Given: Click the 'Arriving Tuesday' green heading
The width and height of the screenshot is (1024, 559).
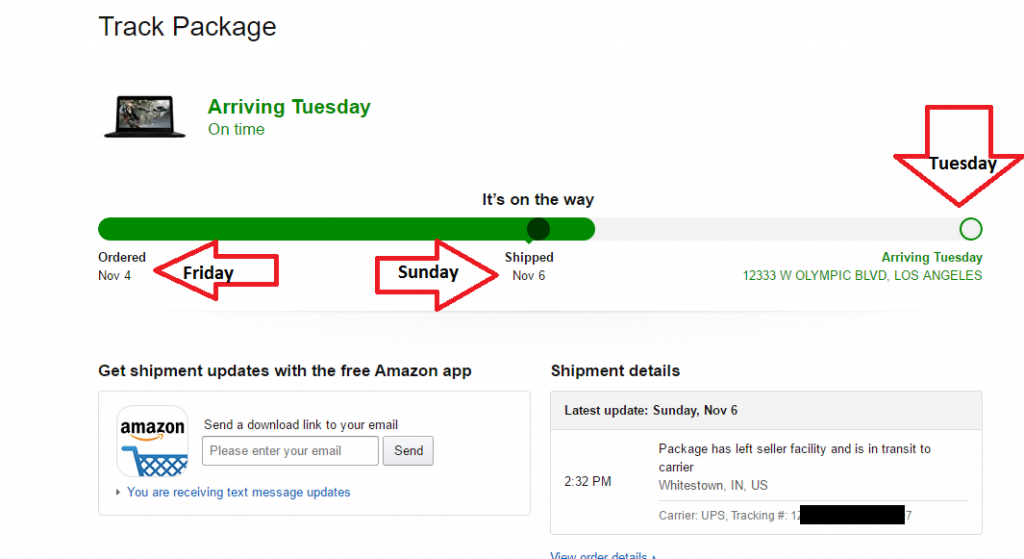Looking at the screenshot, I should (x=289, y=107).
